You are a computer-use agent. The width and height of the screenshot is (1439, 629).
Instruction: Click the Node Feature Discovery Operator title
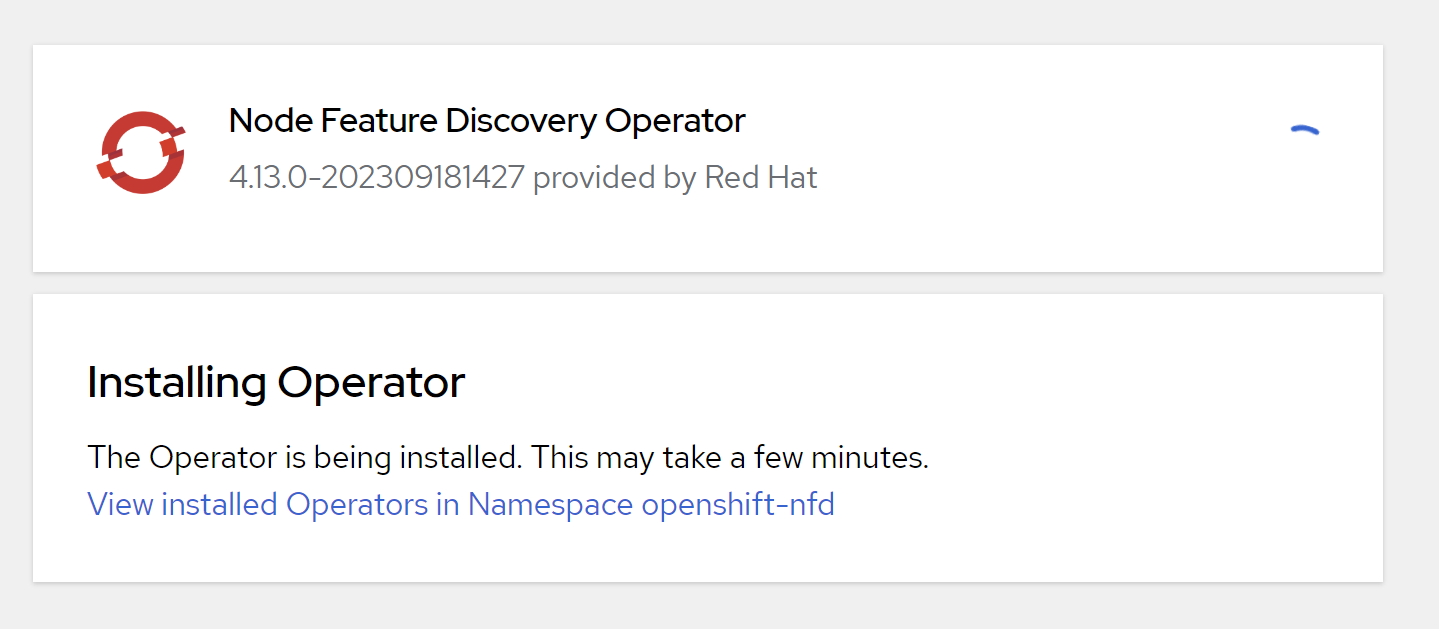tap(487, 121)
